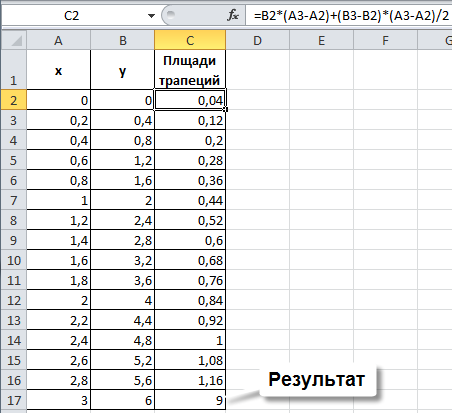The image size is (452, 413).
Task: Select column D header
Action: (257, 40)
